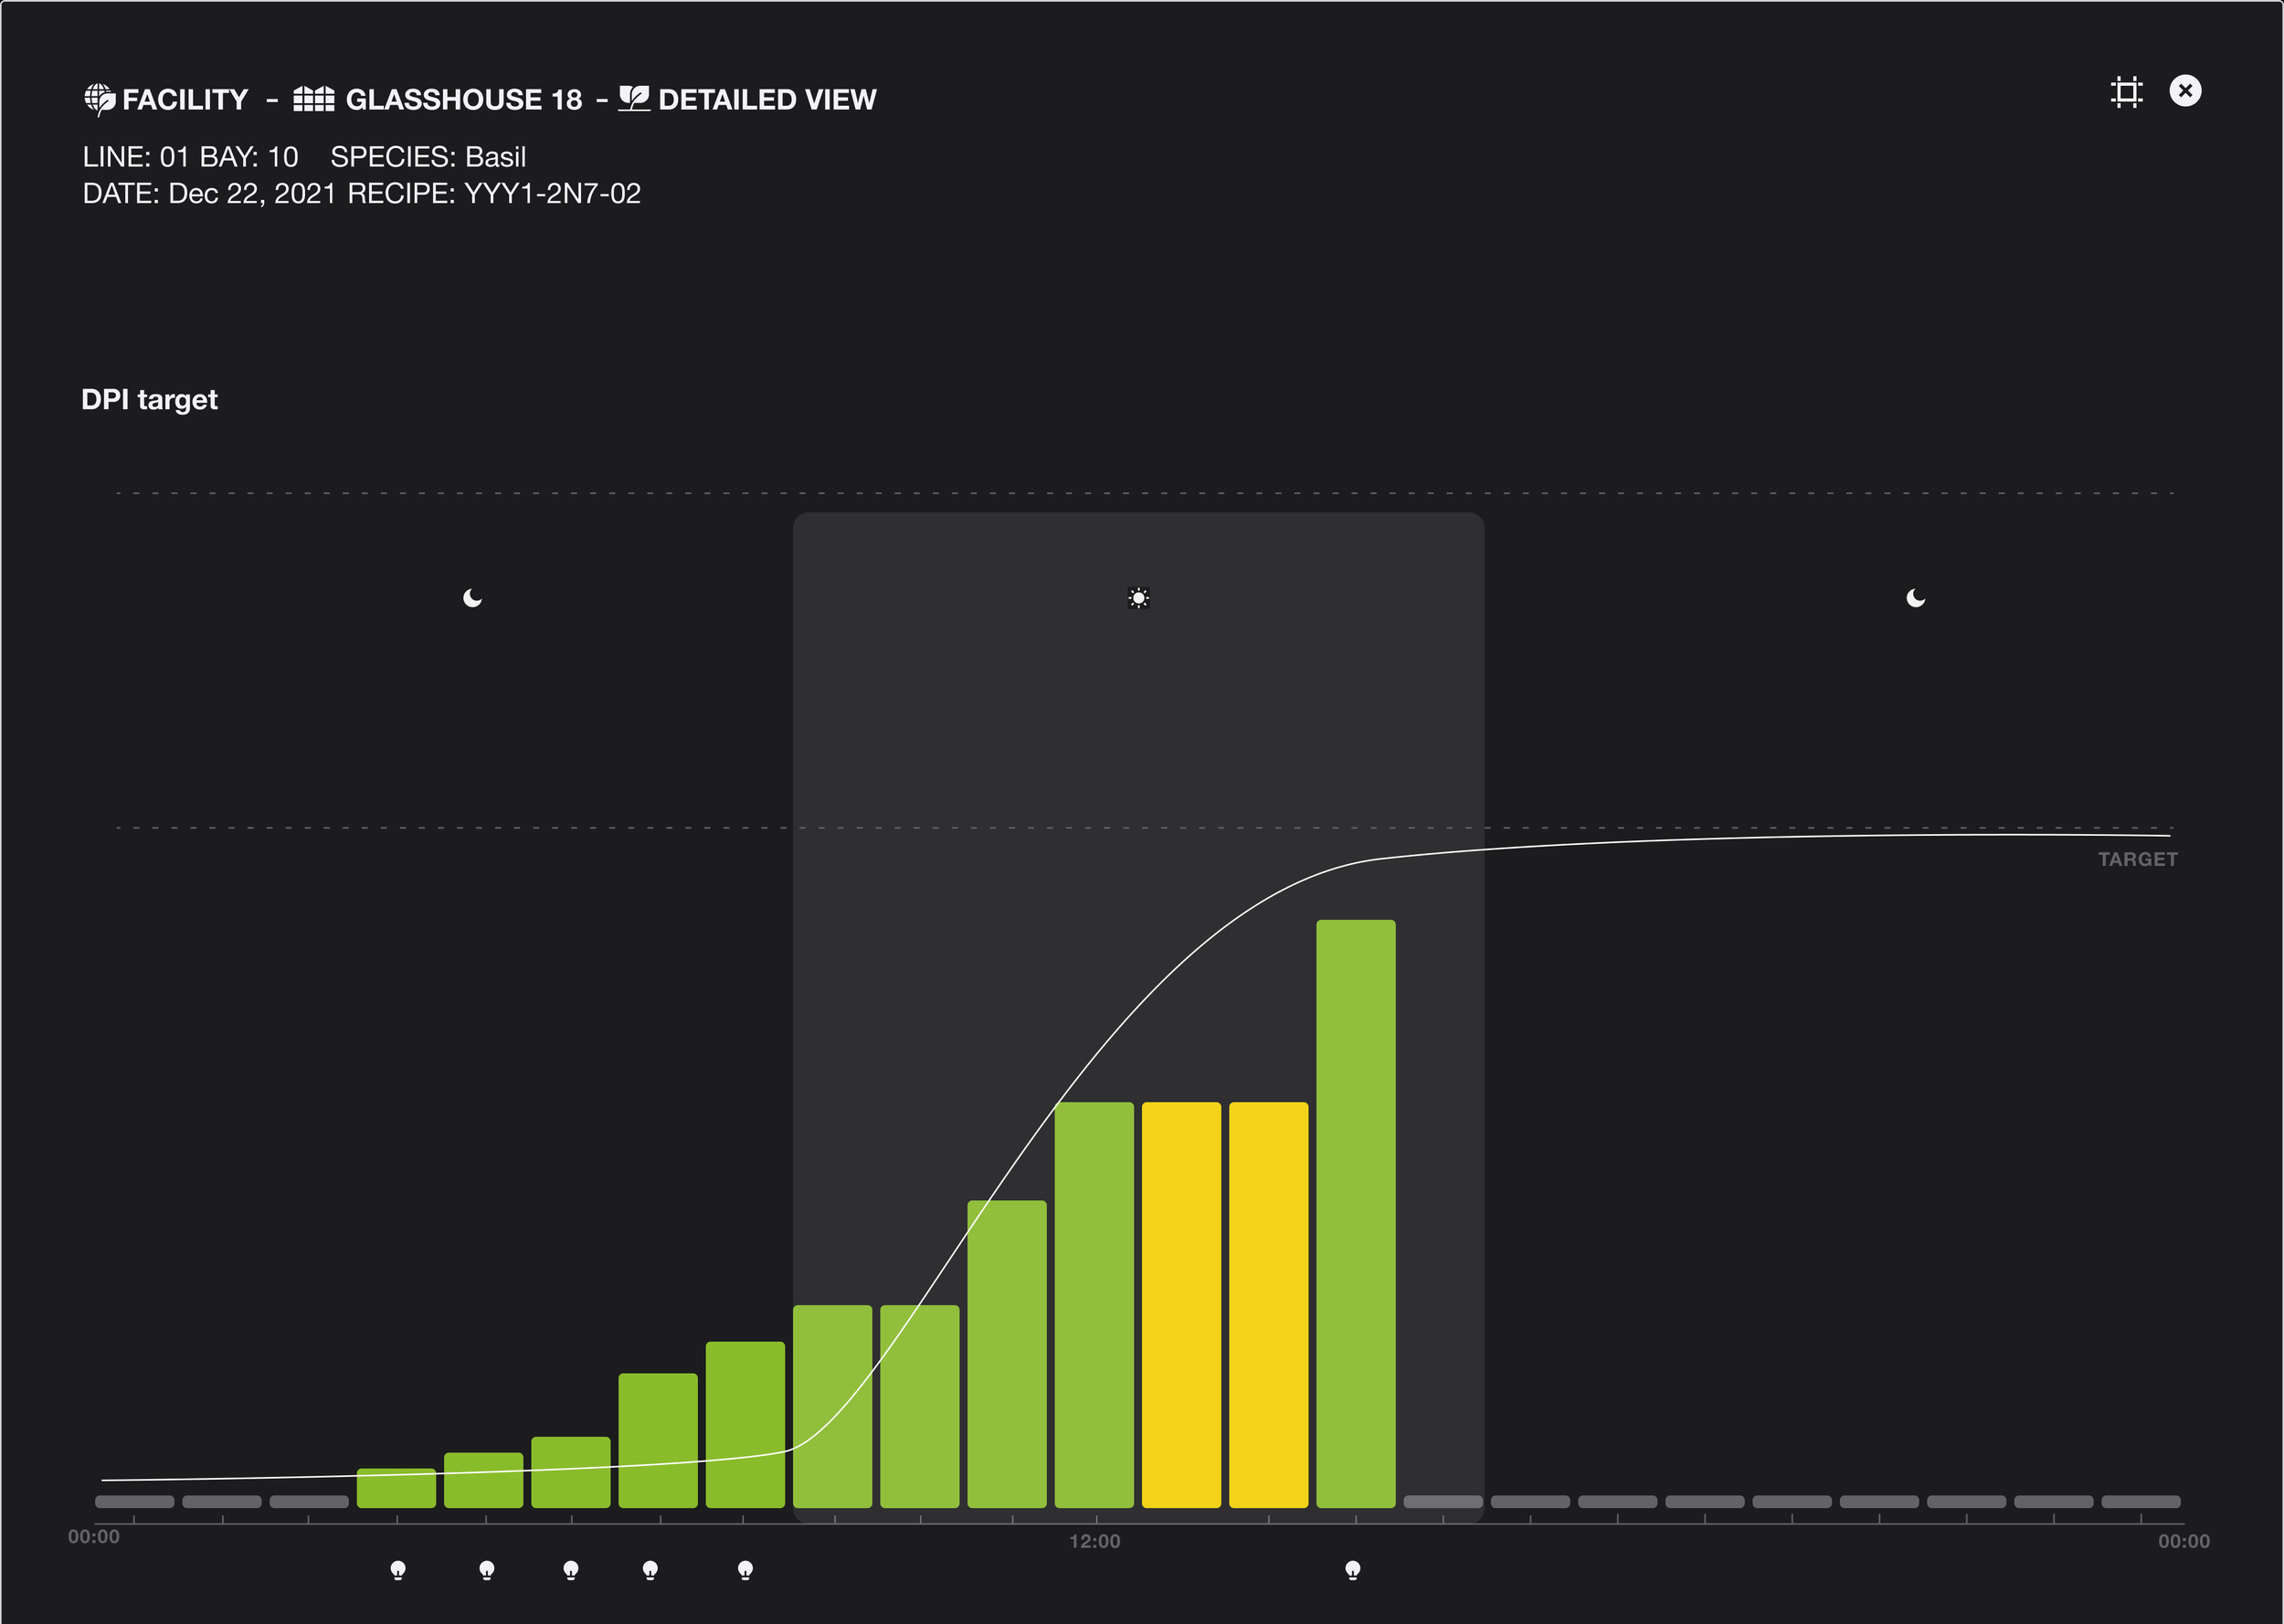2284x1624 pixels.
Task: Click the second yellow bar
Action: point(1268,1303)
